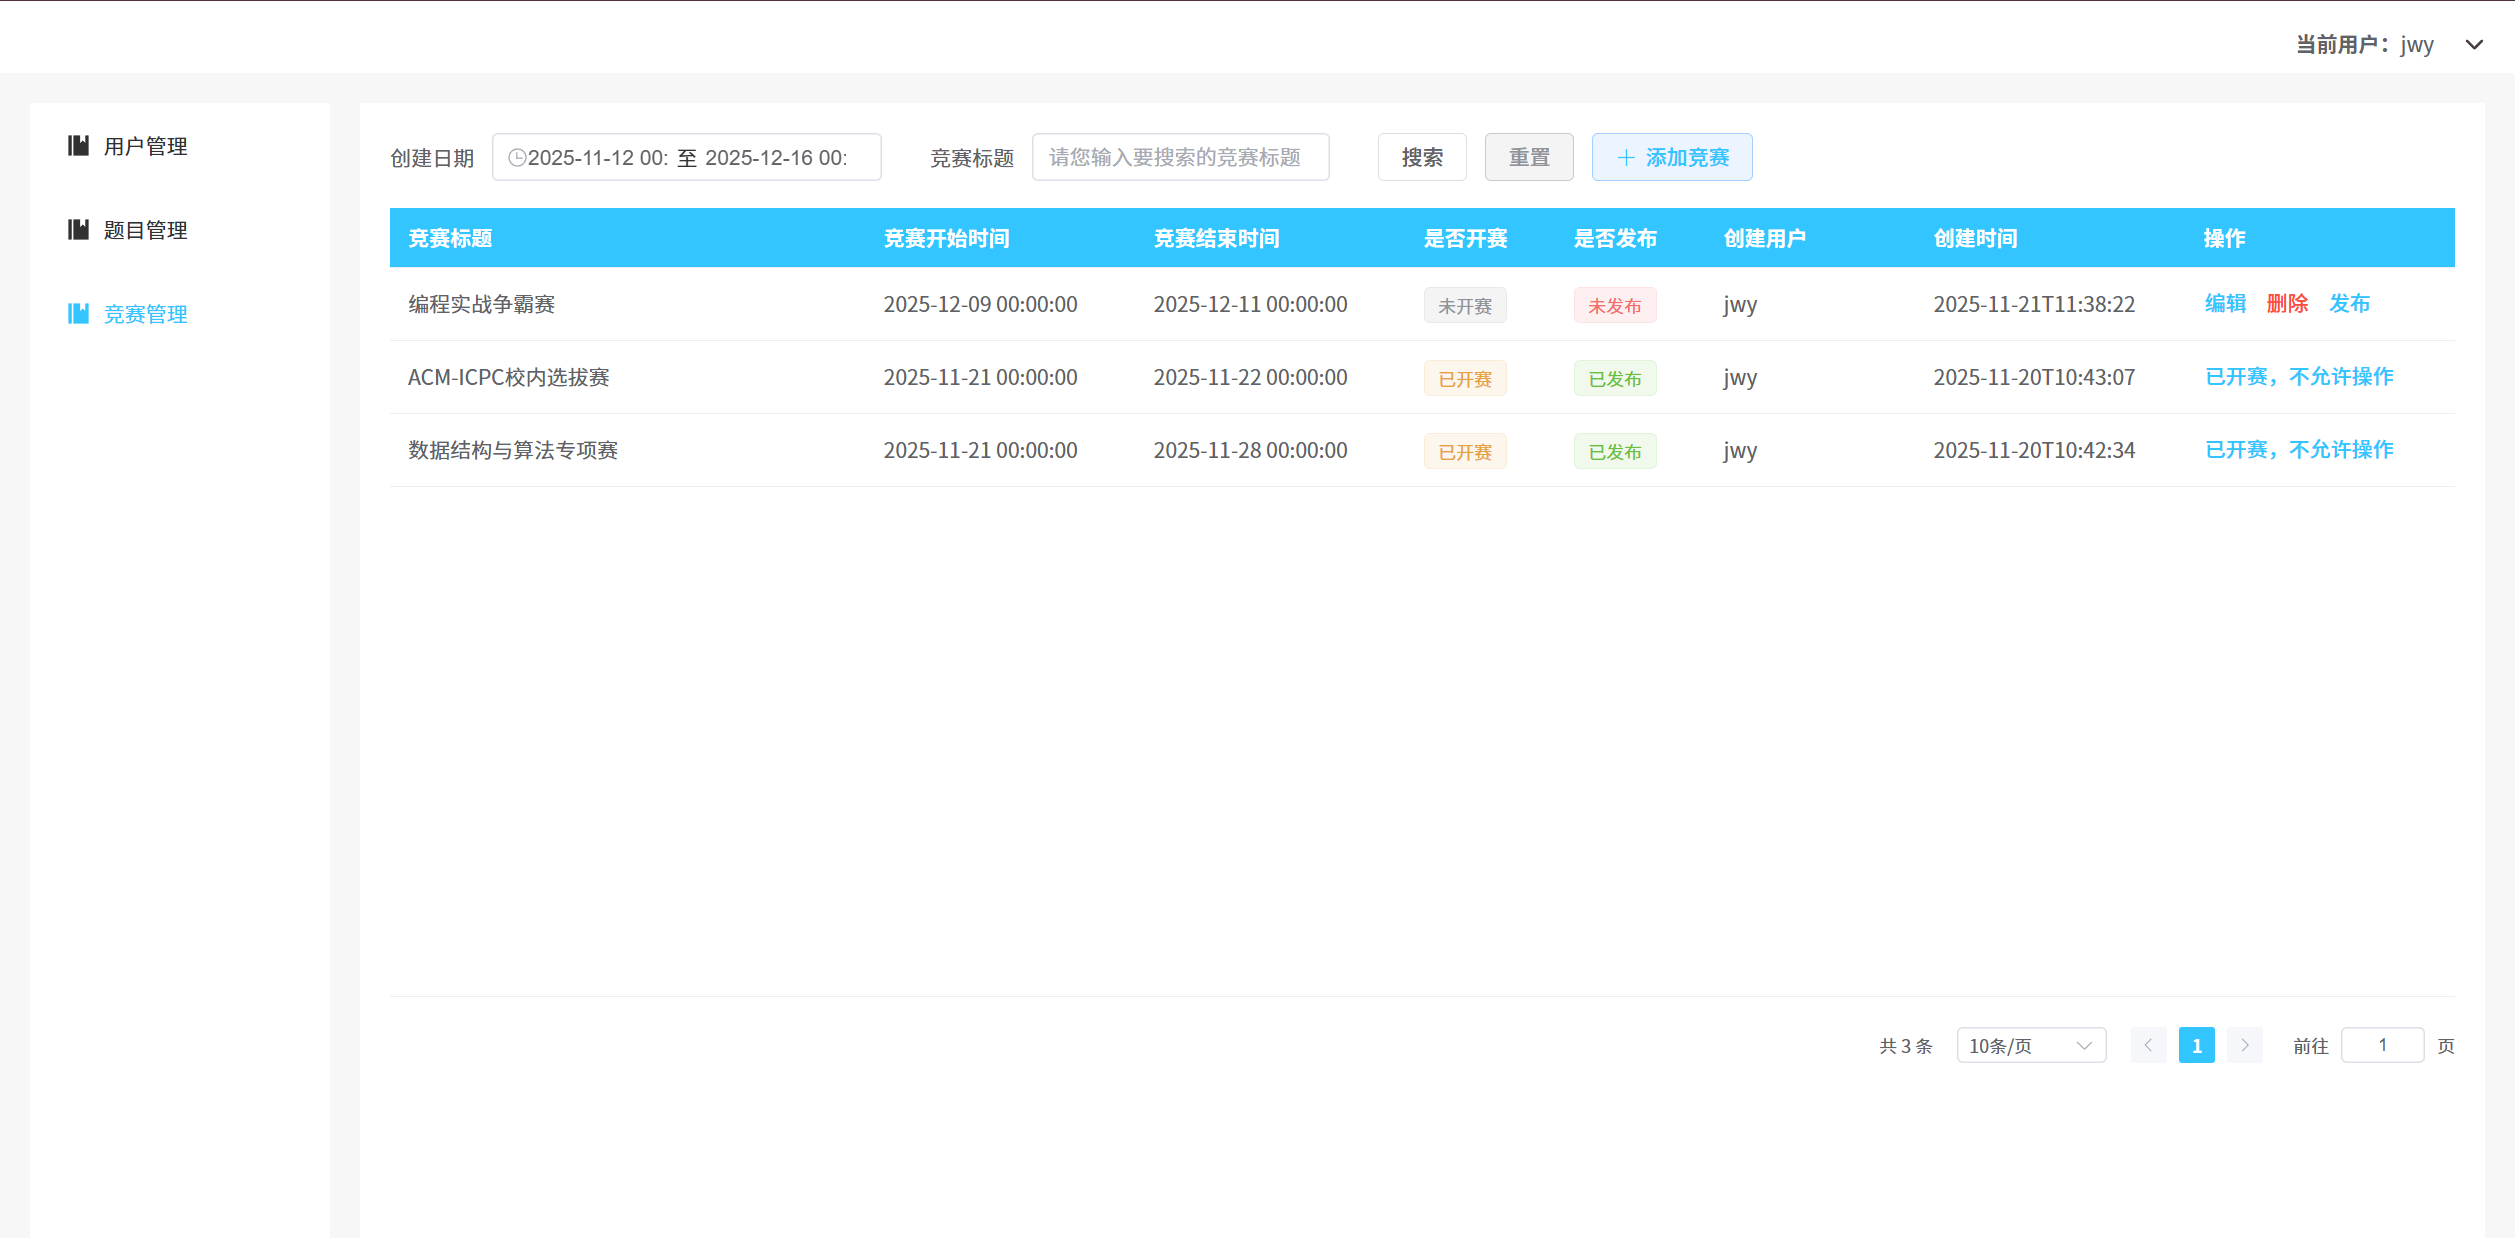Select the 题目管理 sidebar icon
The height and width of the screenshot is (1238, 2515).
click(79, 229)
